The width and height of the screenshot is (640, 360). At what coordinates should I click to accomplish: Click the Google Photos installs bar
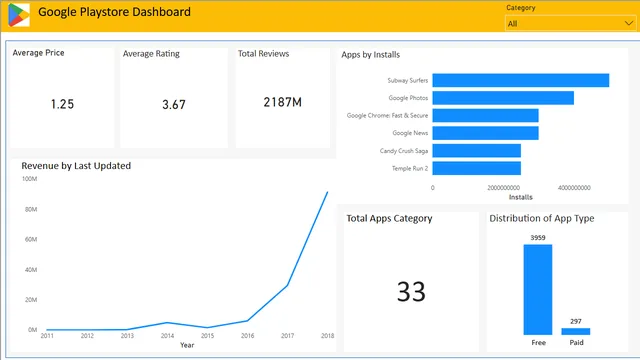(x=503, y=98)
